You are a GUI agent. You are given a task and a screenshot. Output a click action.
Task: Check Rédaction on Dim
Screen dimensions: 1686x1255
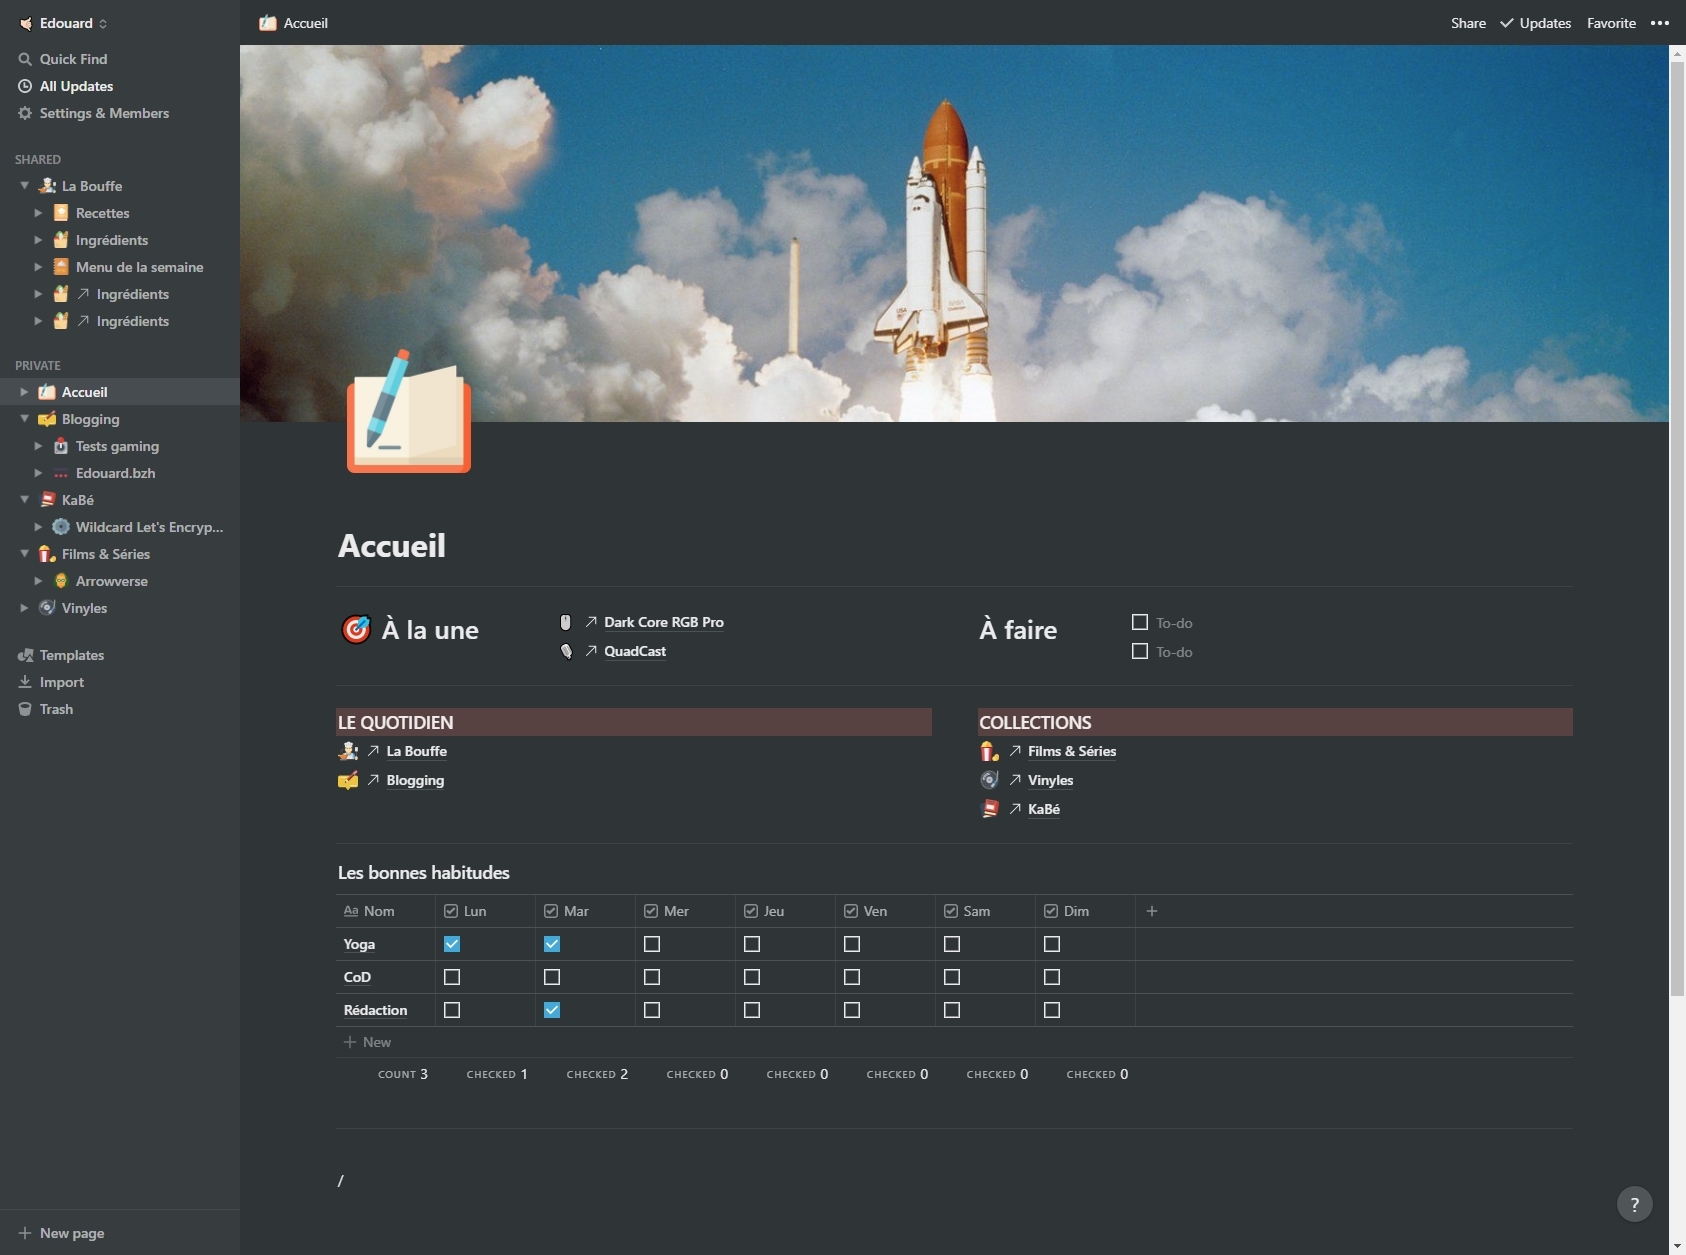1052,1010
